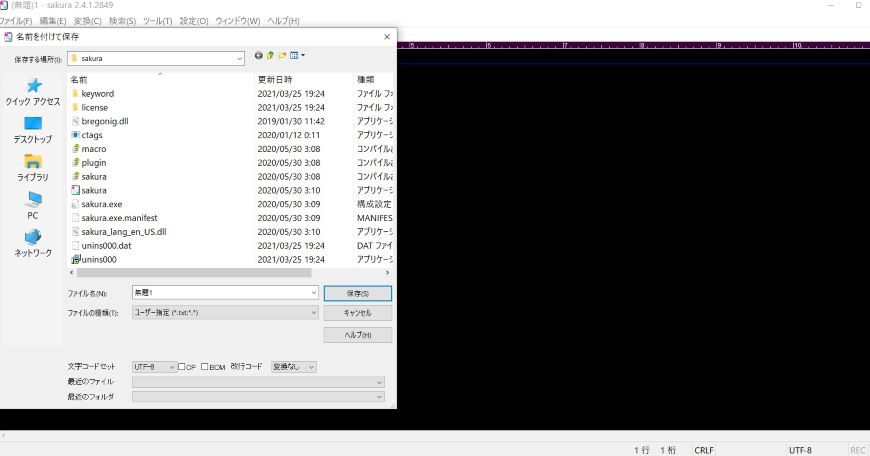
Task: Enable the BOM checkbox
Action: coord(205,367)
